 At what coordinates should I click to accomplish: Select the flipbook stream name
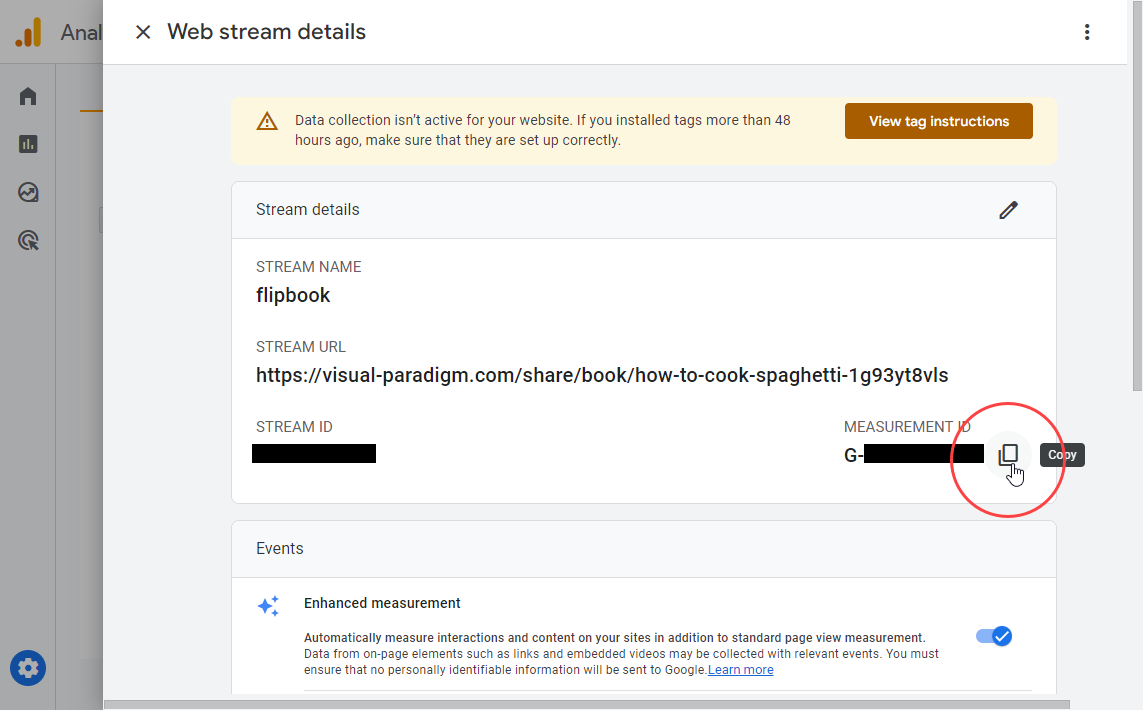click(293, 295)
